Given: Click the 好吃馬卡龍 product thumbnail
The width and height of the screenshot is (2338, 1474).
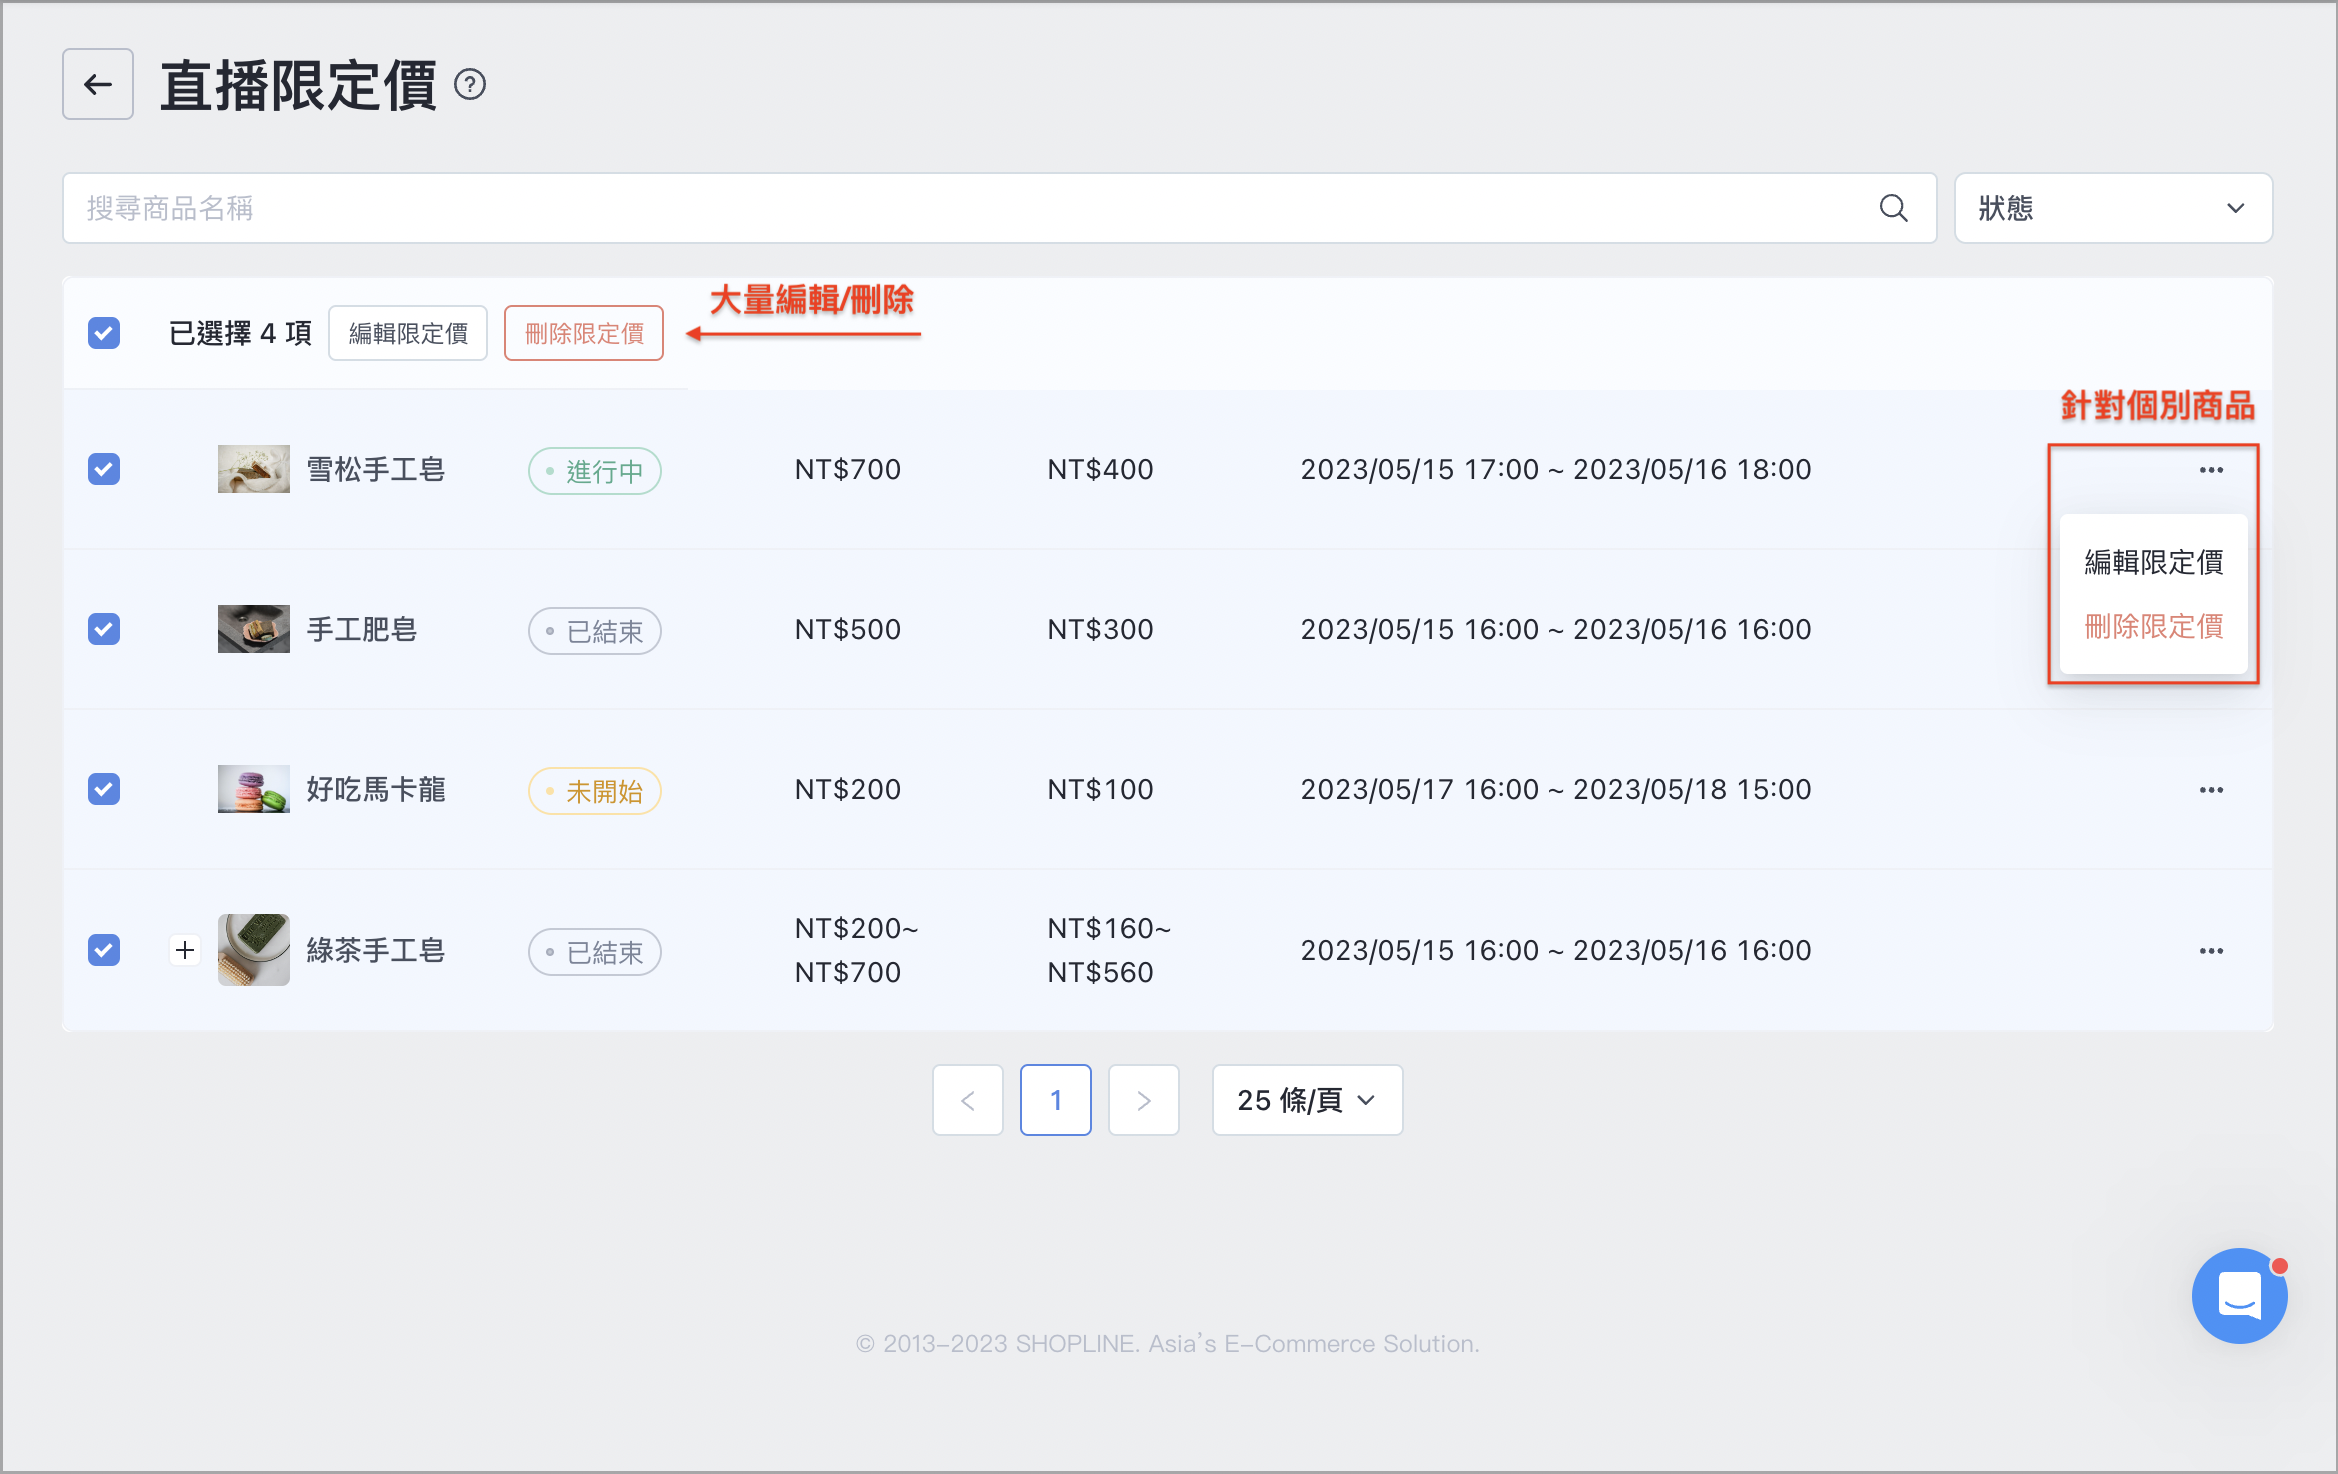Looking at the screenshot, I should pyautogui.click(x=254, y=789).
